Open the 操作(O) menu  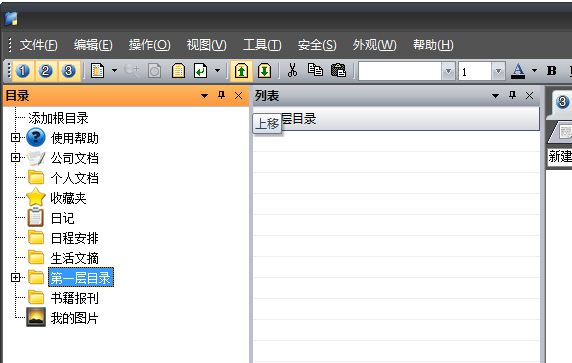[x=150, y=45]
